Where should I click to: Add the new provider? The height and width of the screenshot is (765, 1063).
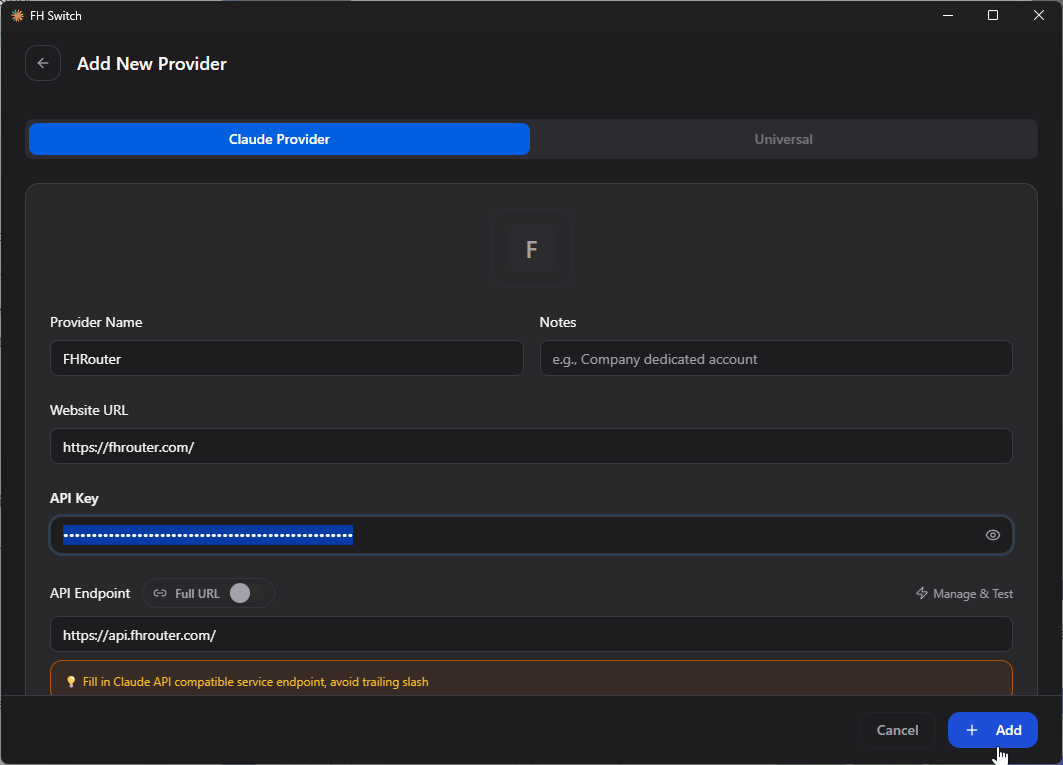coord(992,730)
